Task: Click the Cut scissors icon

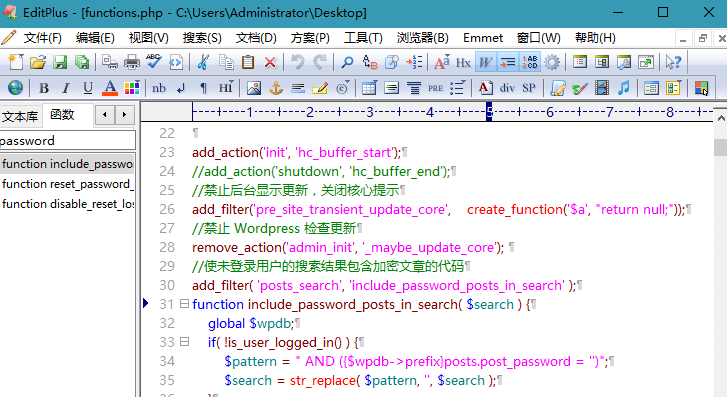Action: point(203,62)
